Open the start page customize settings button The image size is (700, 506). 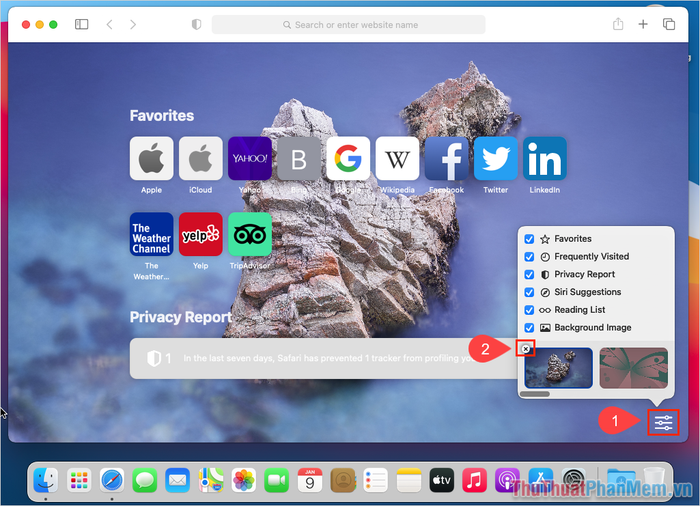[x=663, y=422]
